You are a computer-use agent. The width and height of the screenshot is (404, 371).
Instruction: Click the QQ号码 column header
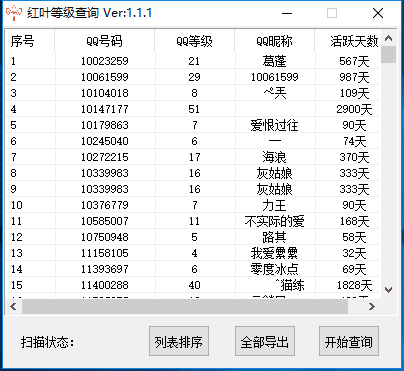104,41
